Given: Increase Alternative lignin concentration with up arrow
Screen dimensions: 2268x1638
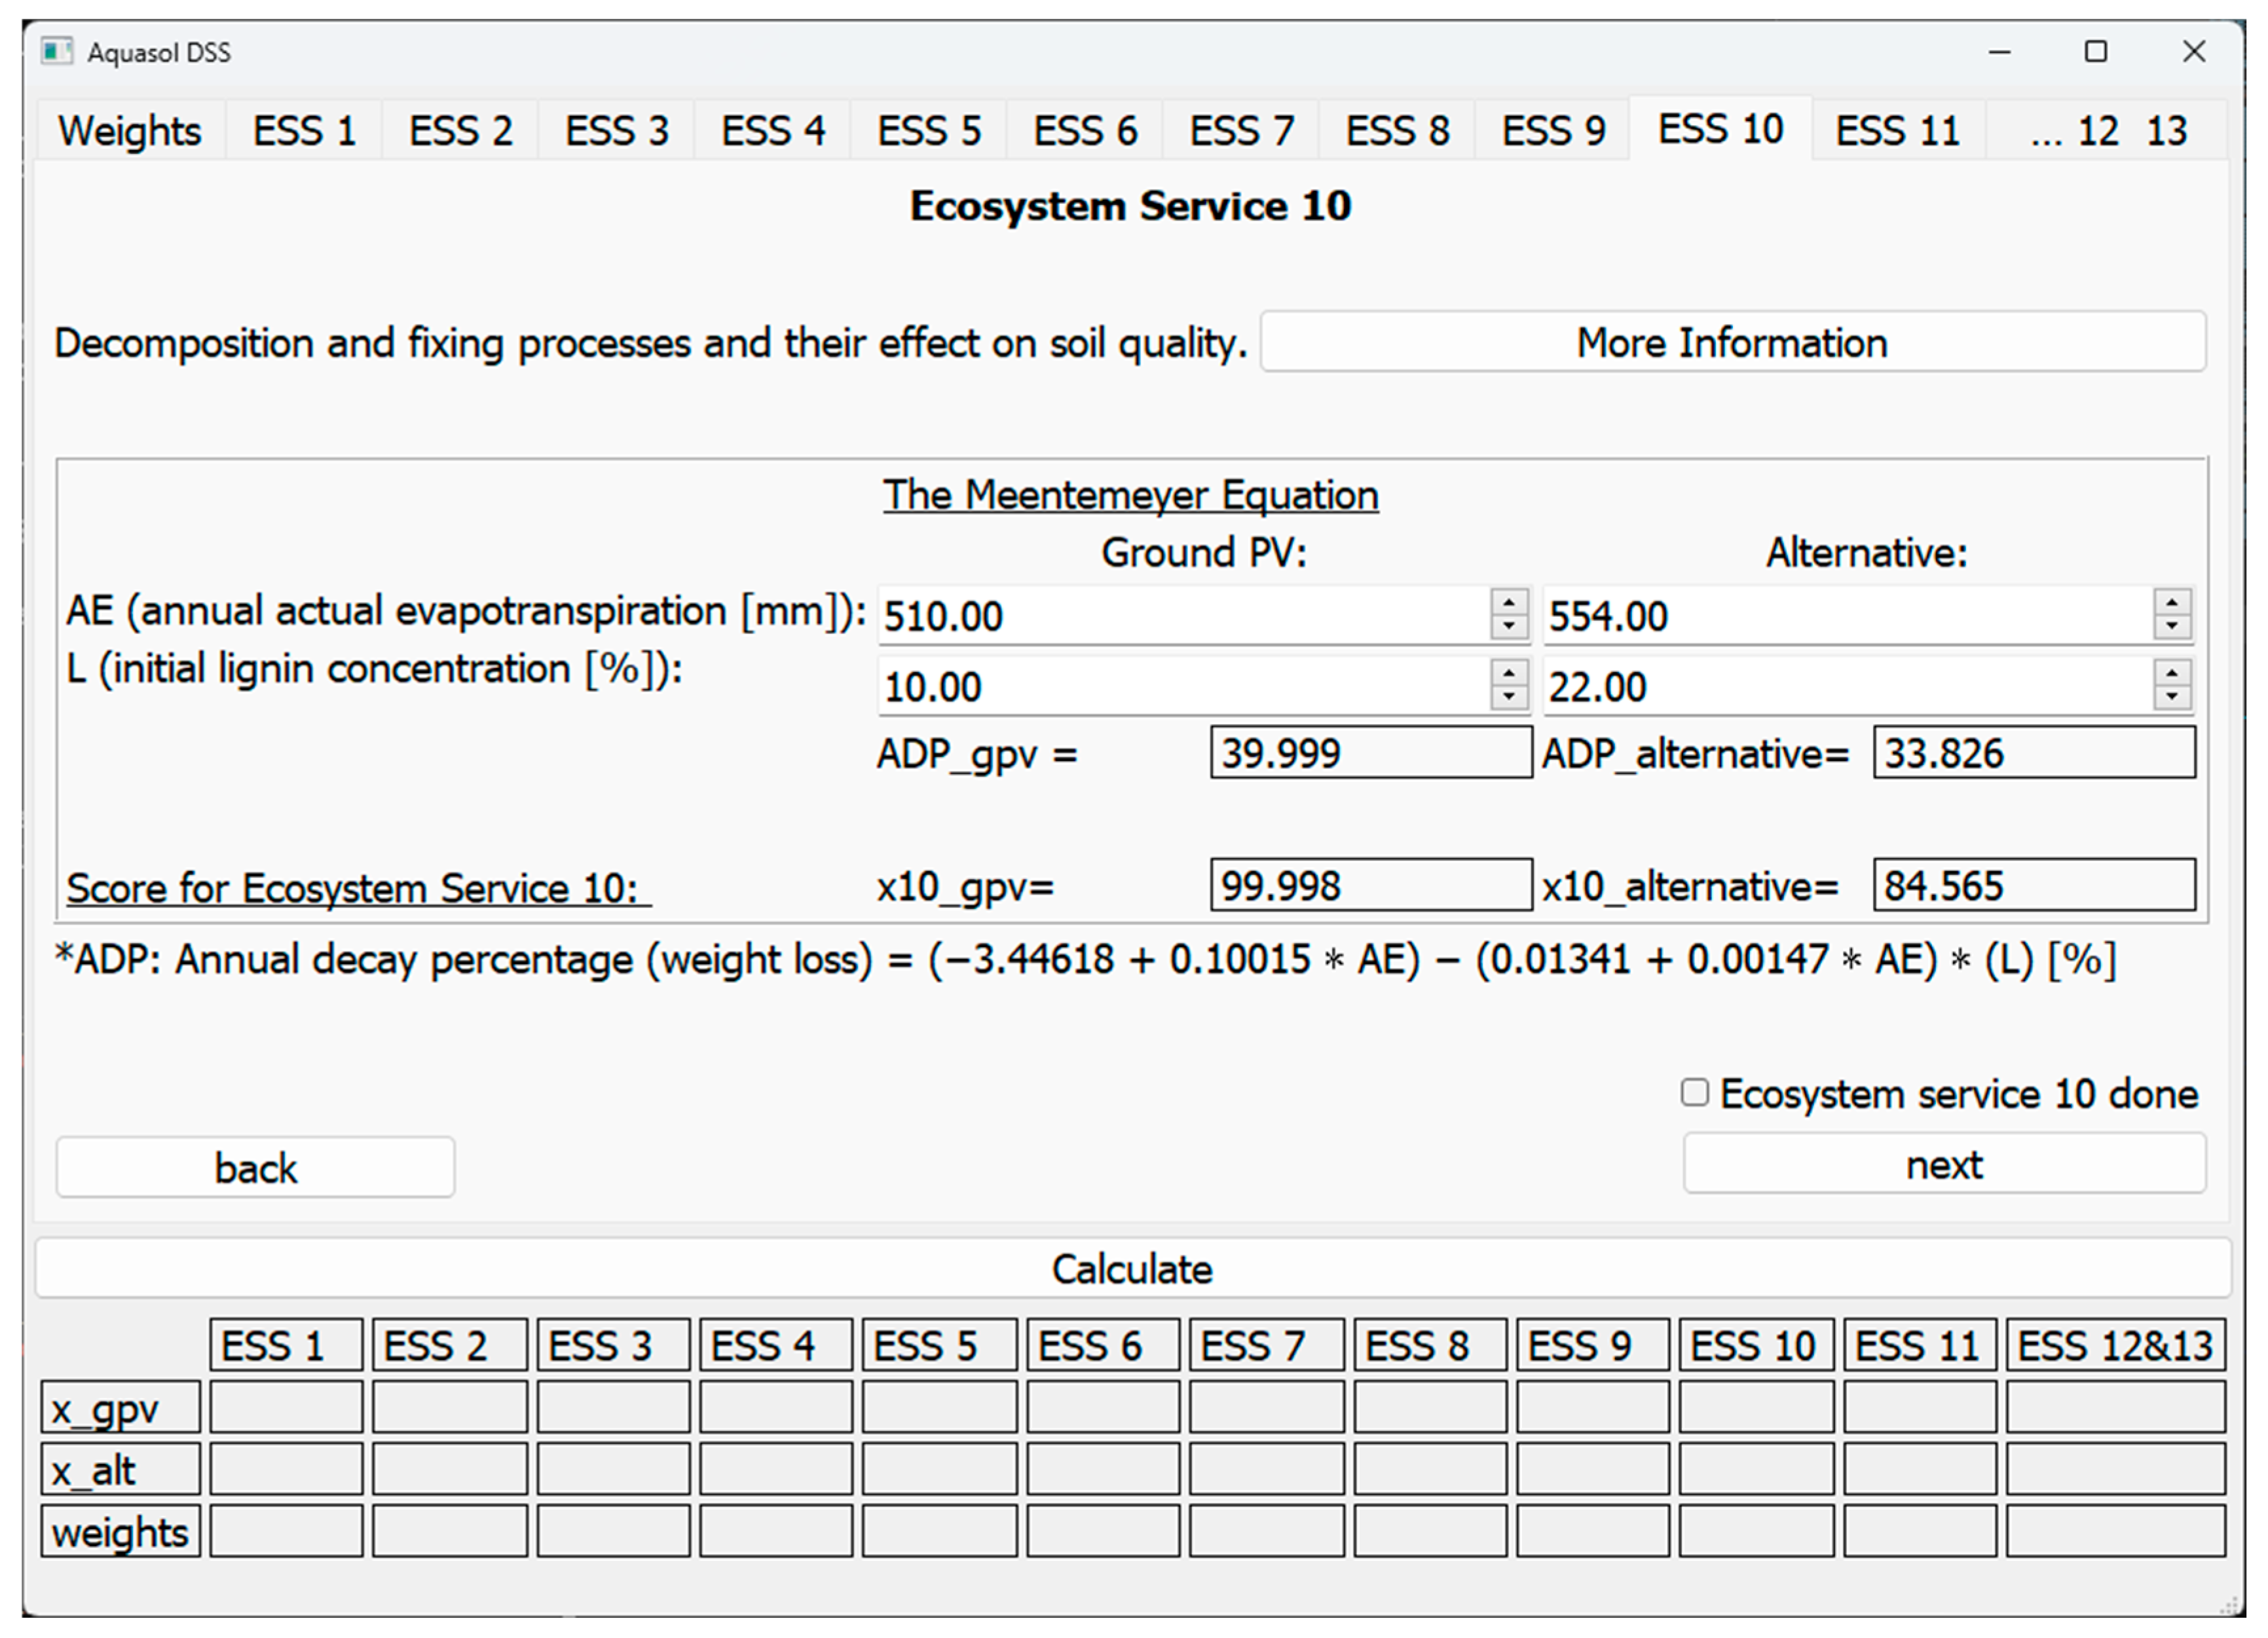Looking at the screenshot, I should click(2171, 673).
